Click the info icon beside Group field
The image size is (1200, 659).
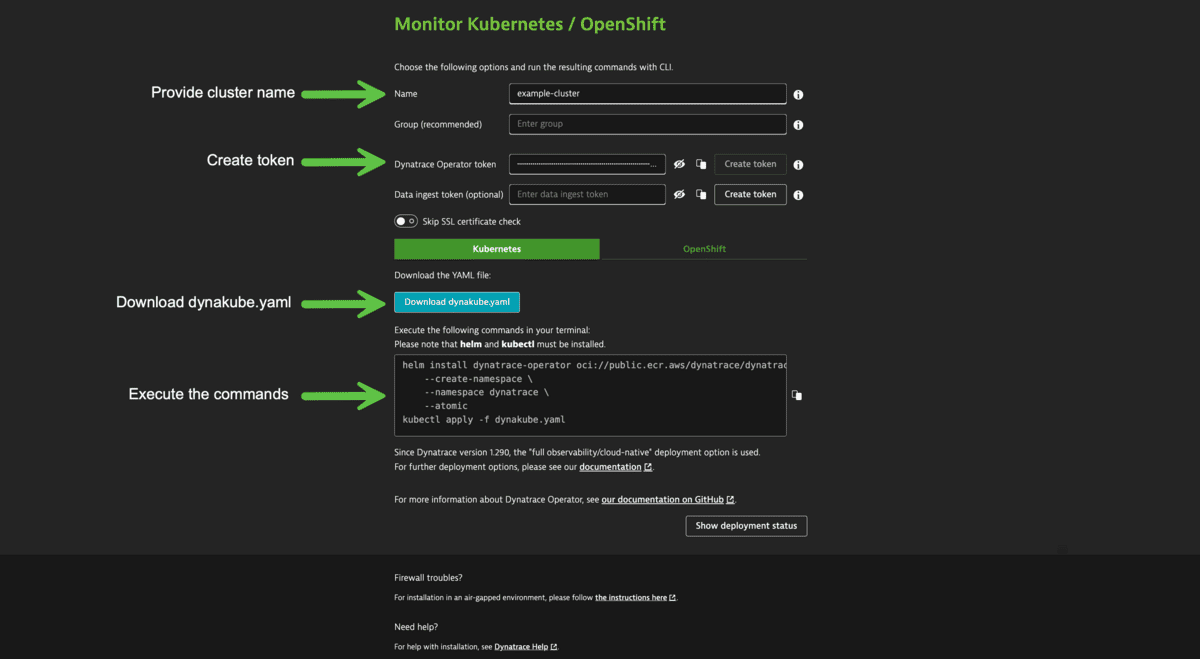797,124
